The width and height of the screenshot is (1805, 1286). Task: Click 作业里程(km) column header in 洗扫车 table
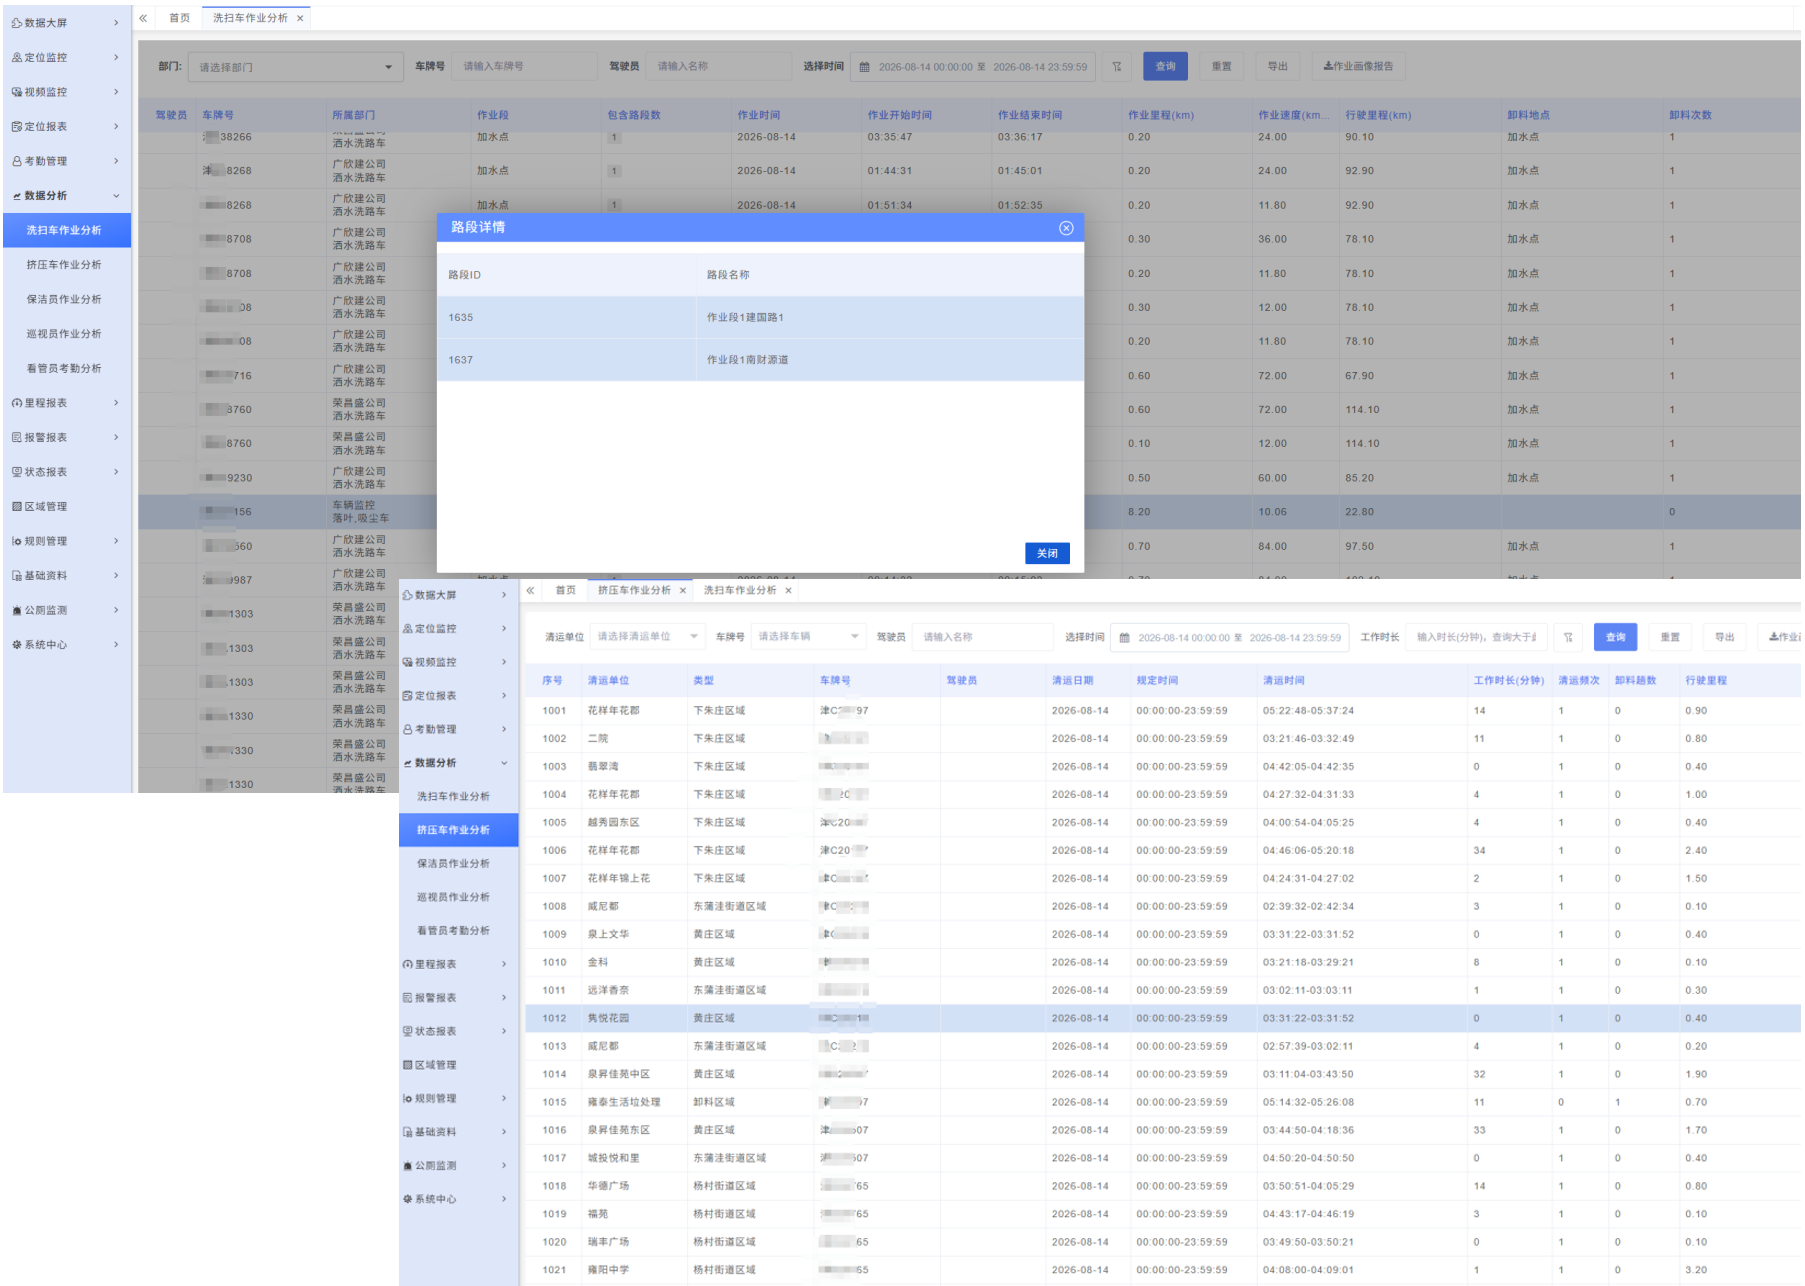click(1160, 115)
